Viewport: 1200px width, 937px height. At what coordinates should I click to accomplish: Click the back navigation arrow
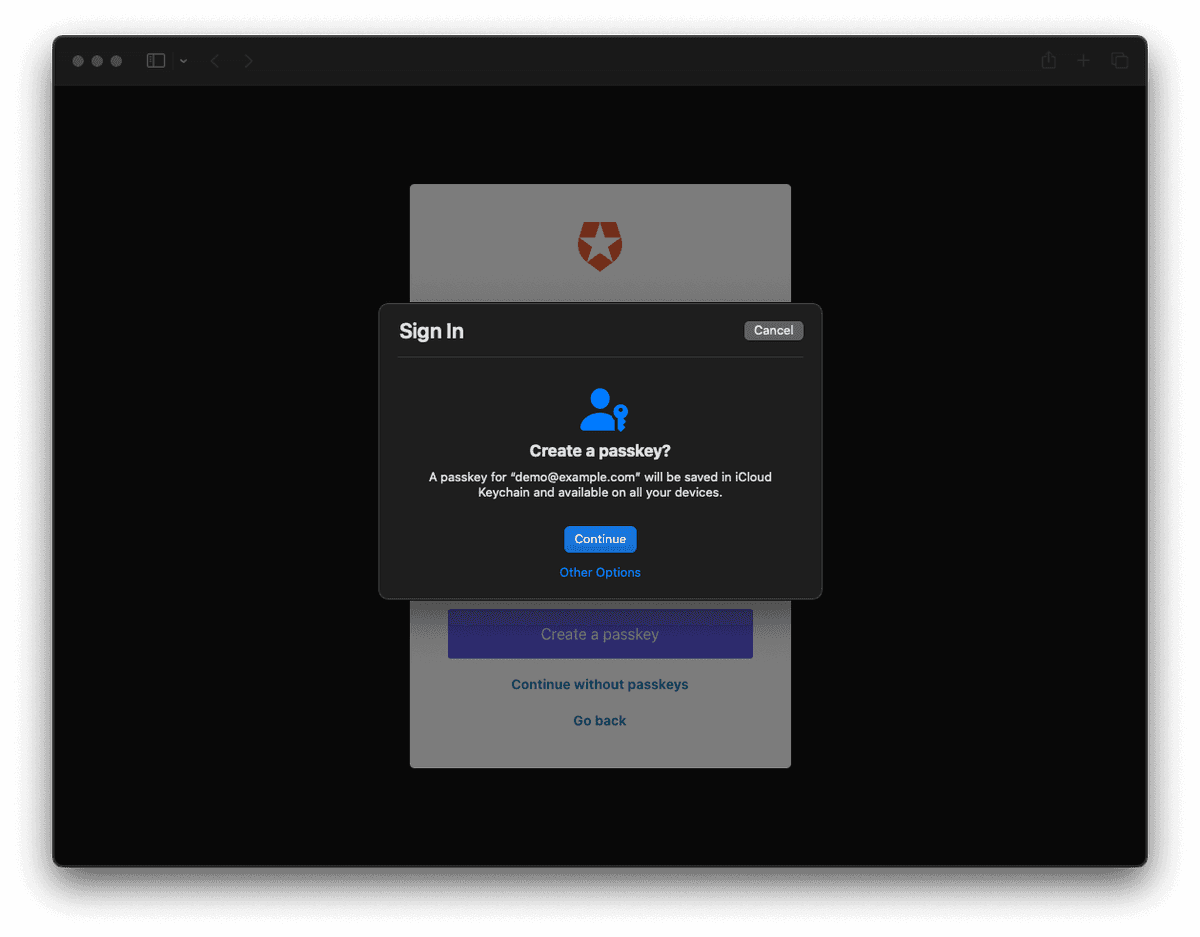click(x=215, y=60)
